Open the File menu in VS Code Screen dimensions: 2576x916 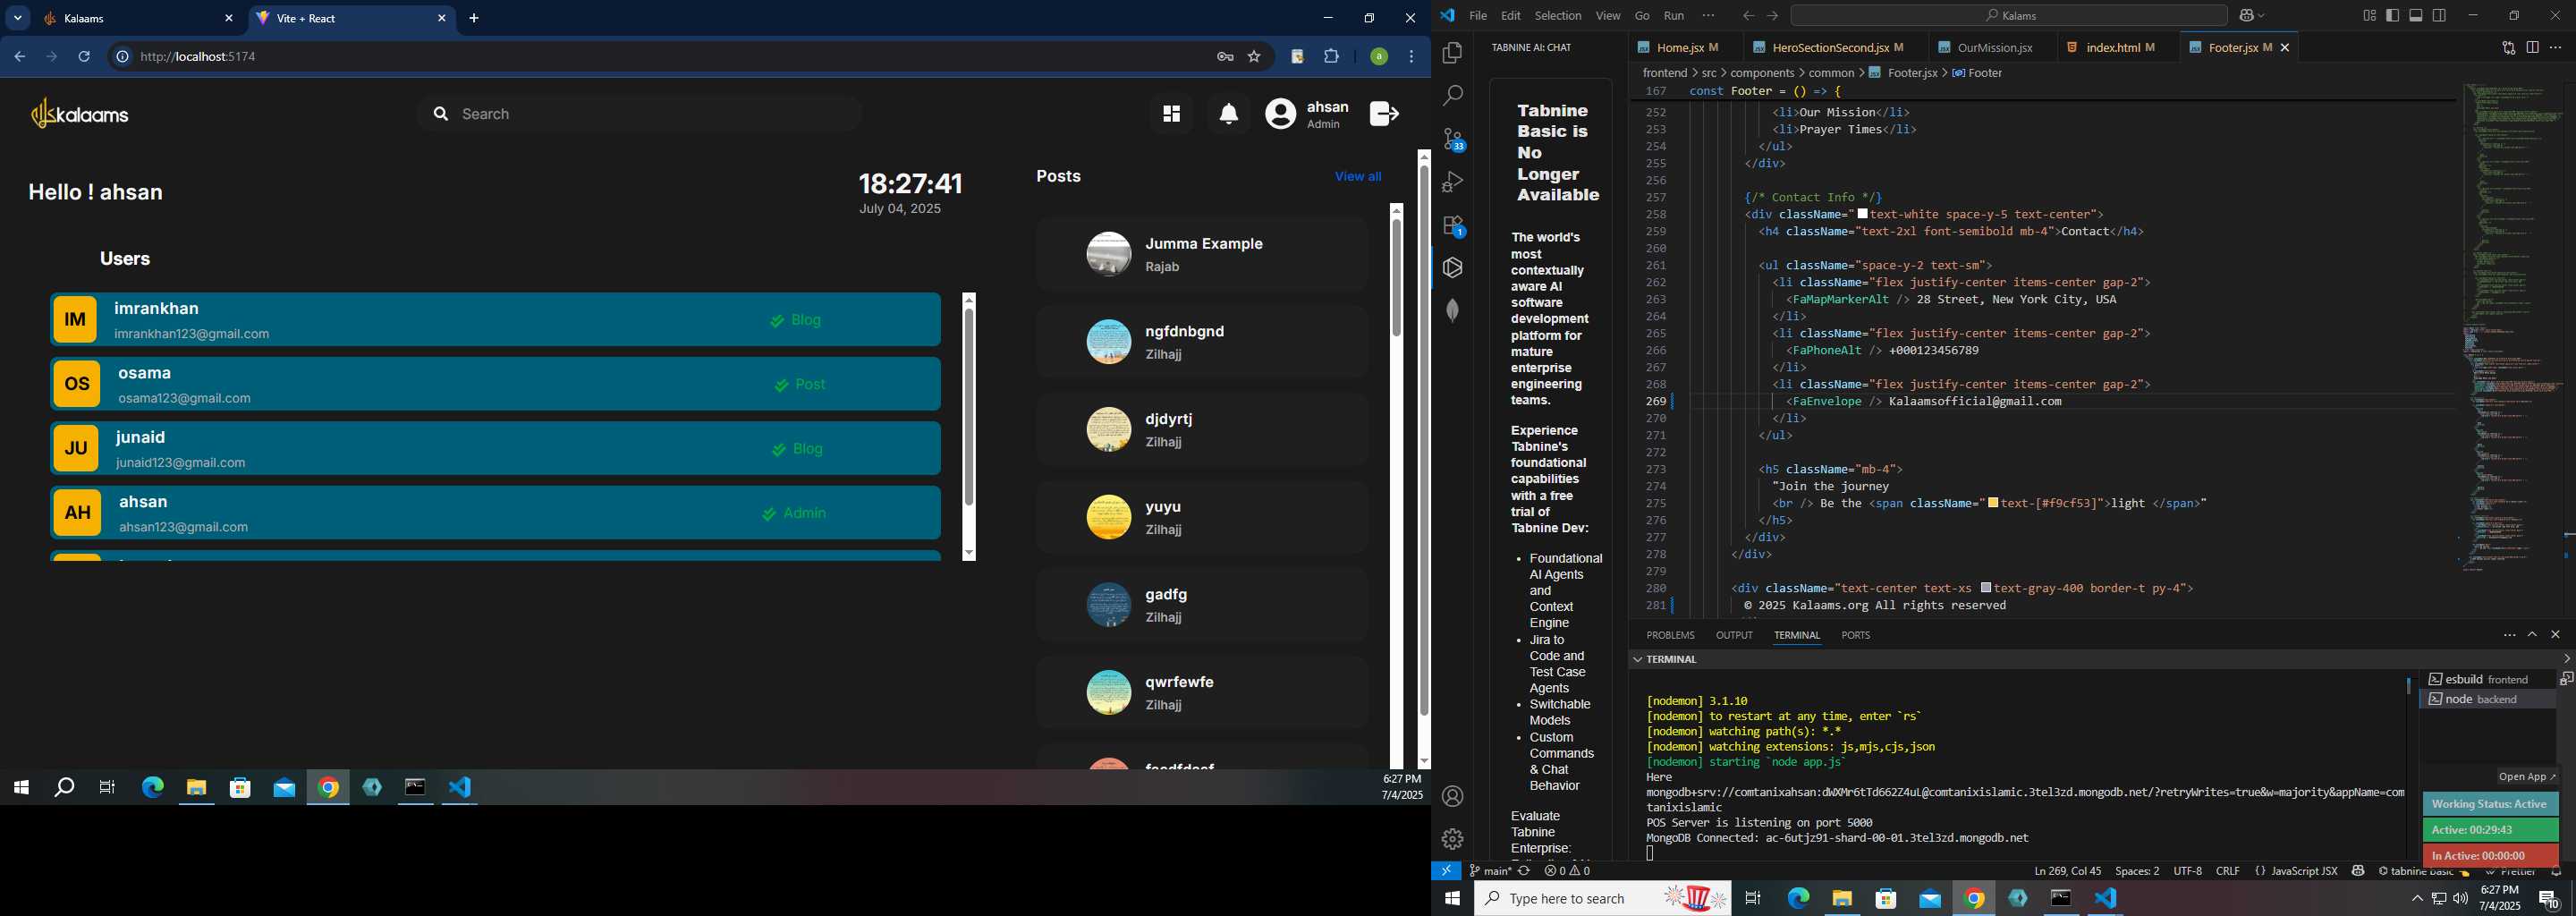click(x=1478, y=16)
